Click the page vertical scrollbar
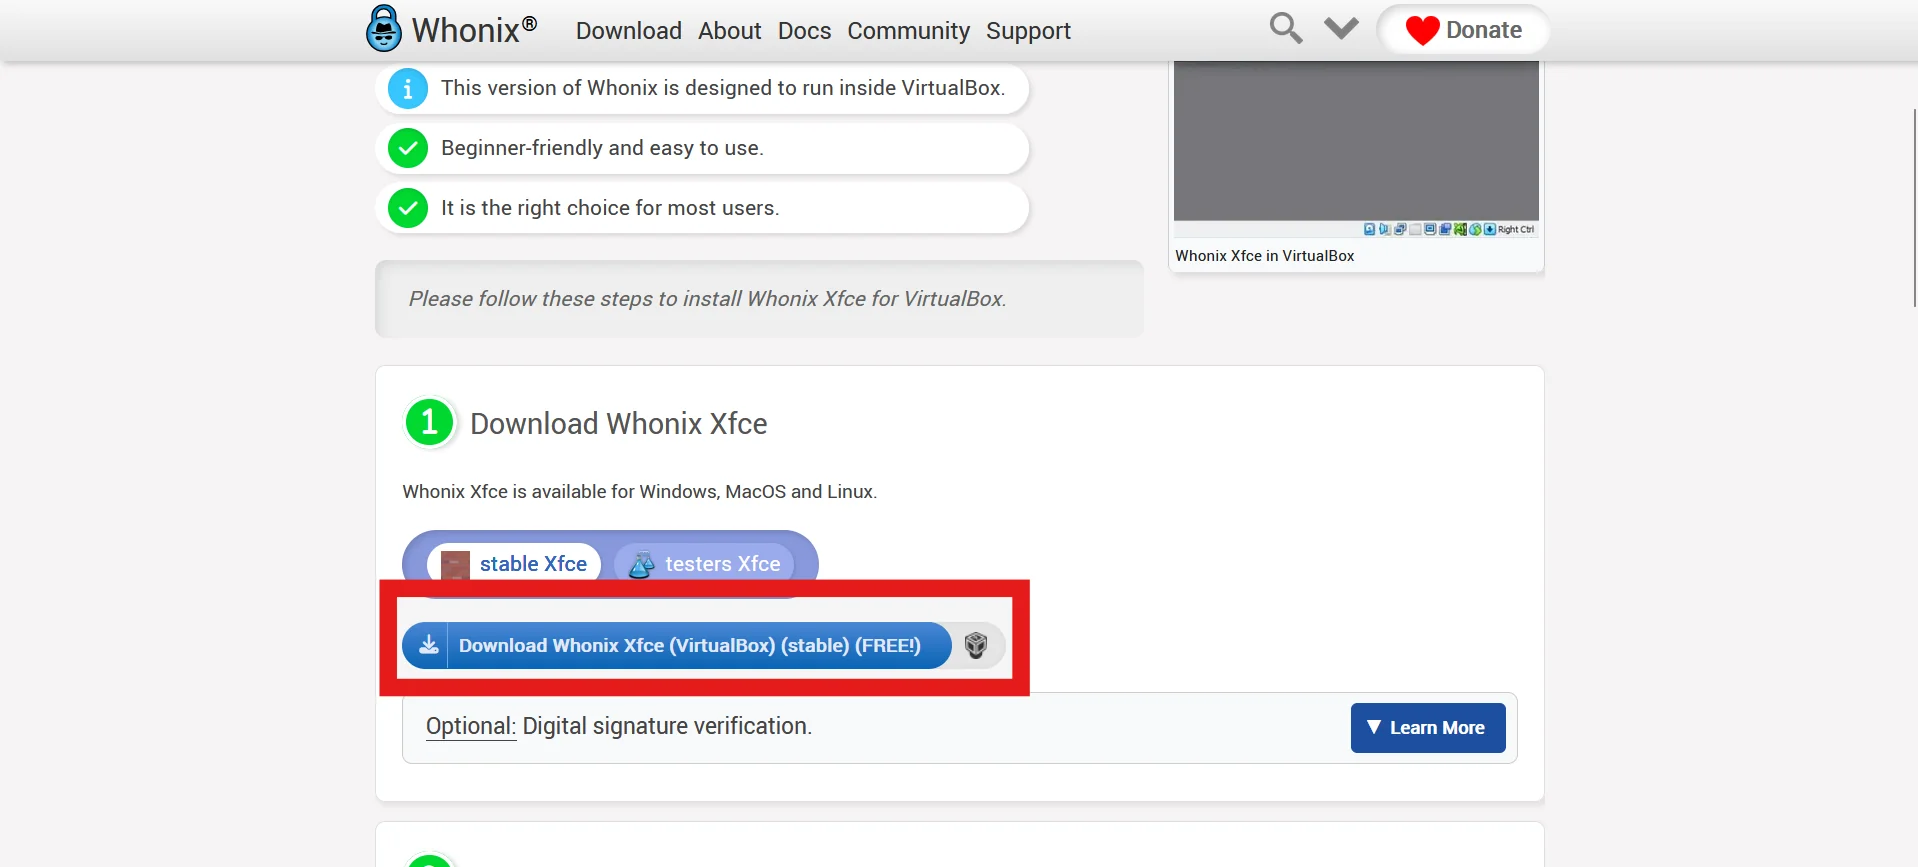The image size is (1918, 867). [x=1914, y=208]
